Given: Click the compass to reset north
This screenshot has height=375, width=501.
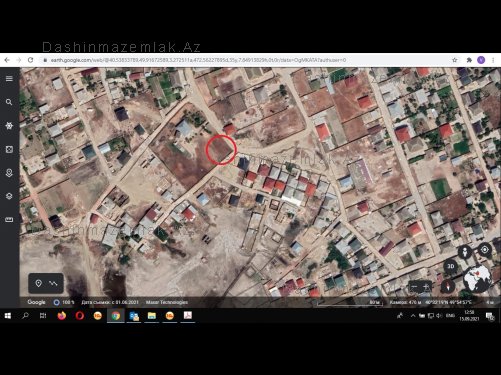Looking at the screenshot, I should (448, 287).
